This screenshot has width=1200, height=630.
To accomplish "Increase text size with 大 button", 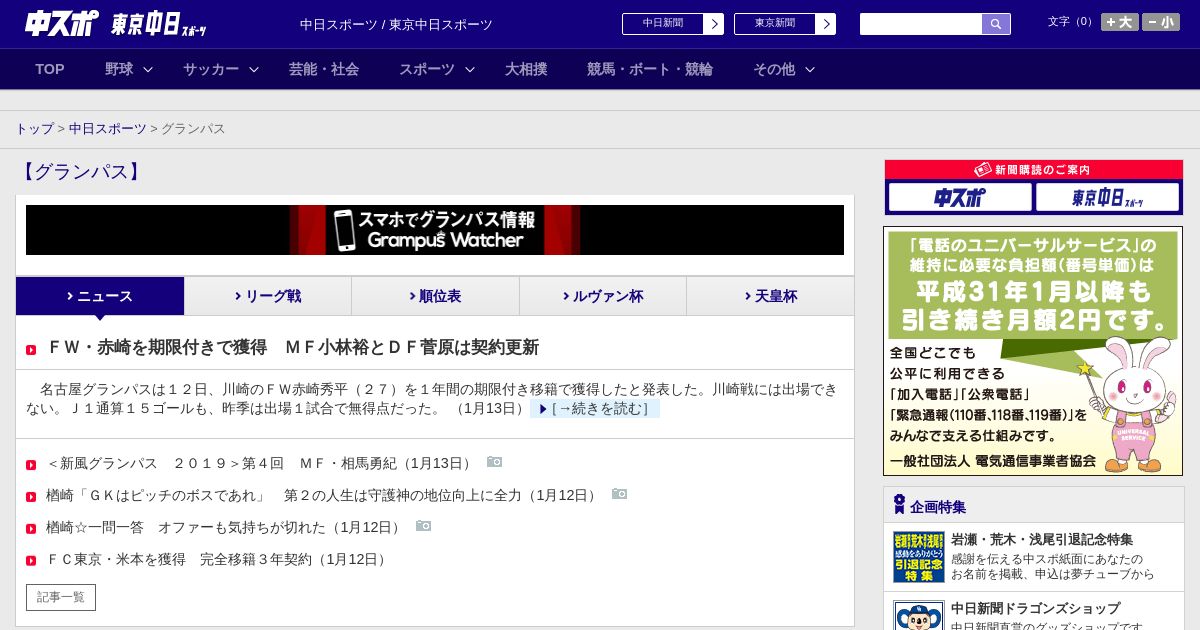I will coord(1120,22).
